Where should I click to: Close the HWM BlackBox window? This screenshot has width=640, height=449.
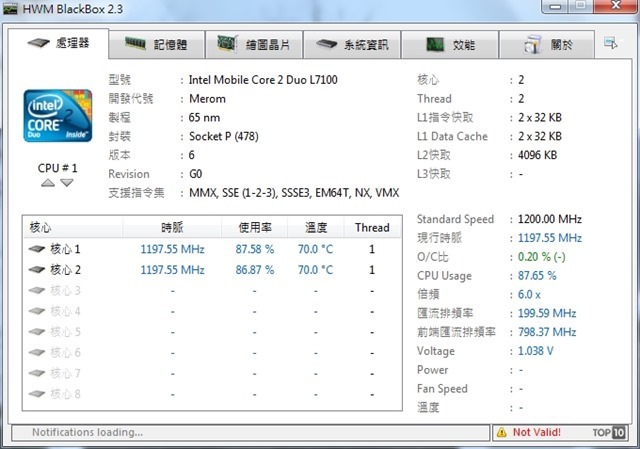point(616,5)
